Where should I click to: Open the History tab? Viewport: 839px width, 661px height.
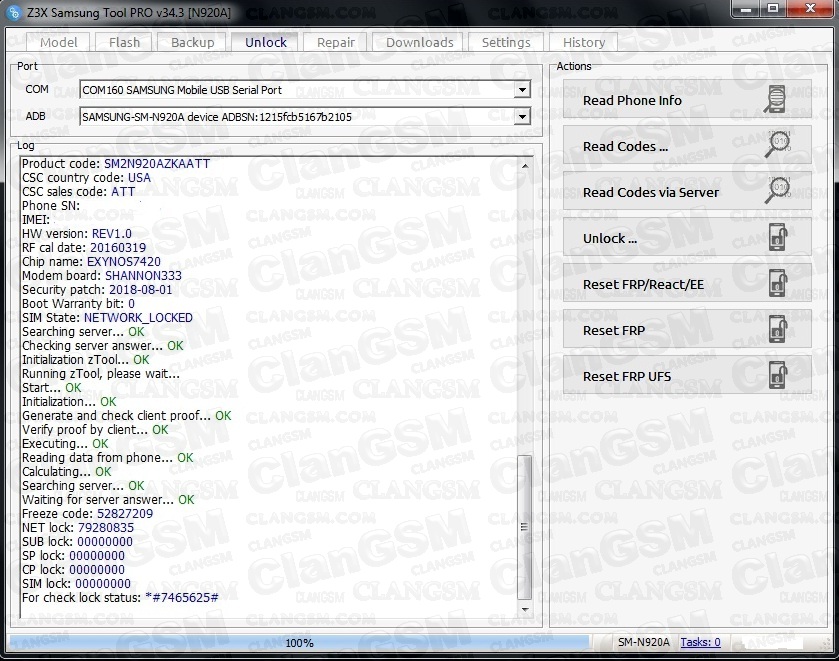(x=584, y=42)
